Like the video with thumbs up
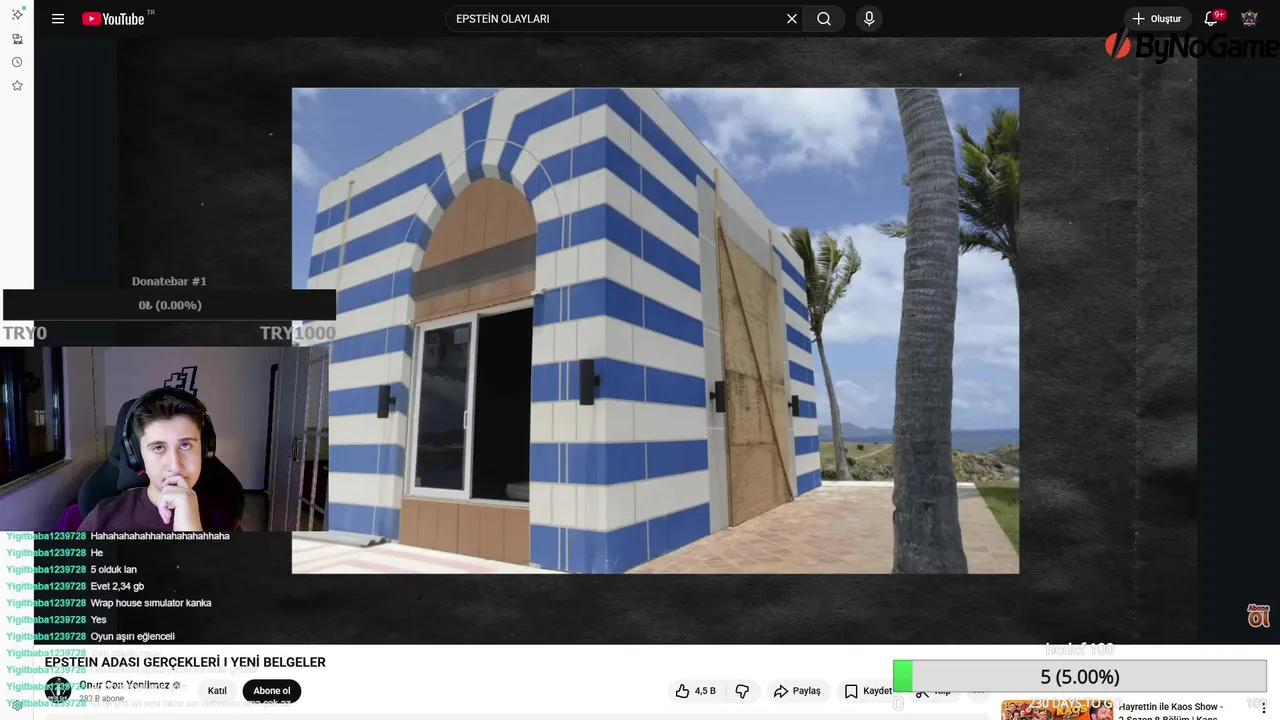 click(x=695, y=691)
